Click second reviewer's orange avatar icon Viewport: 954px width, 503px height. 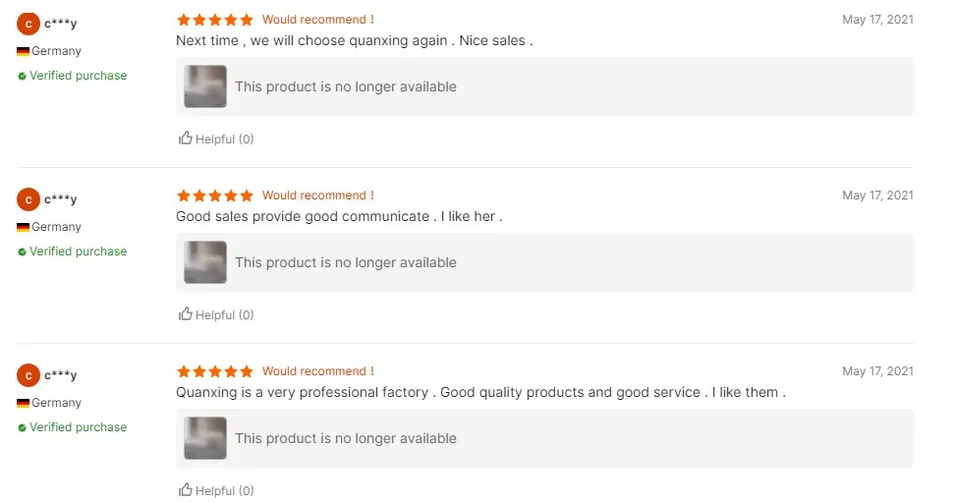pyautogui.click(x=28, y=199)
